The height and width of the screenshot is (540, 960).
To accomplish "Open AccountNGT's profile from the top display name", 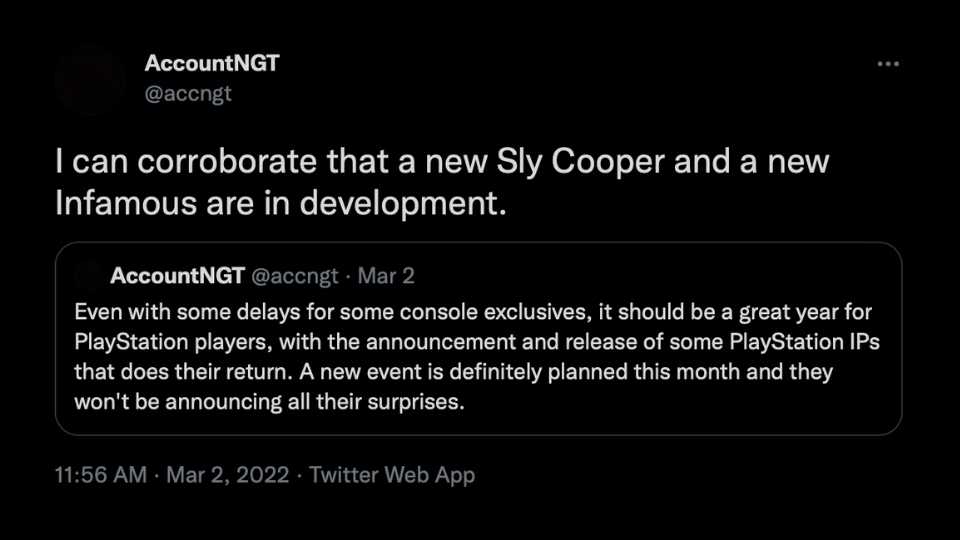I will tap(212, 64).
